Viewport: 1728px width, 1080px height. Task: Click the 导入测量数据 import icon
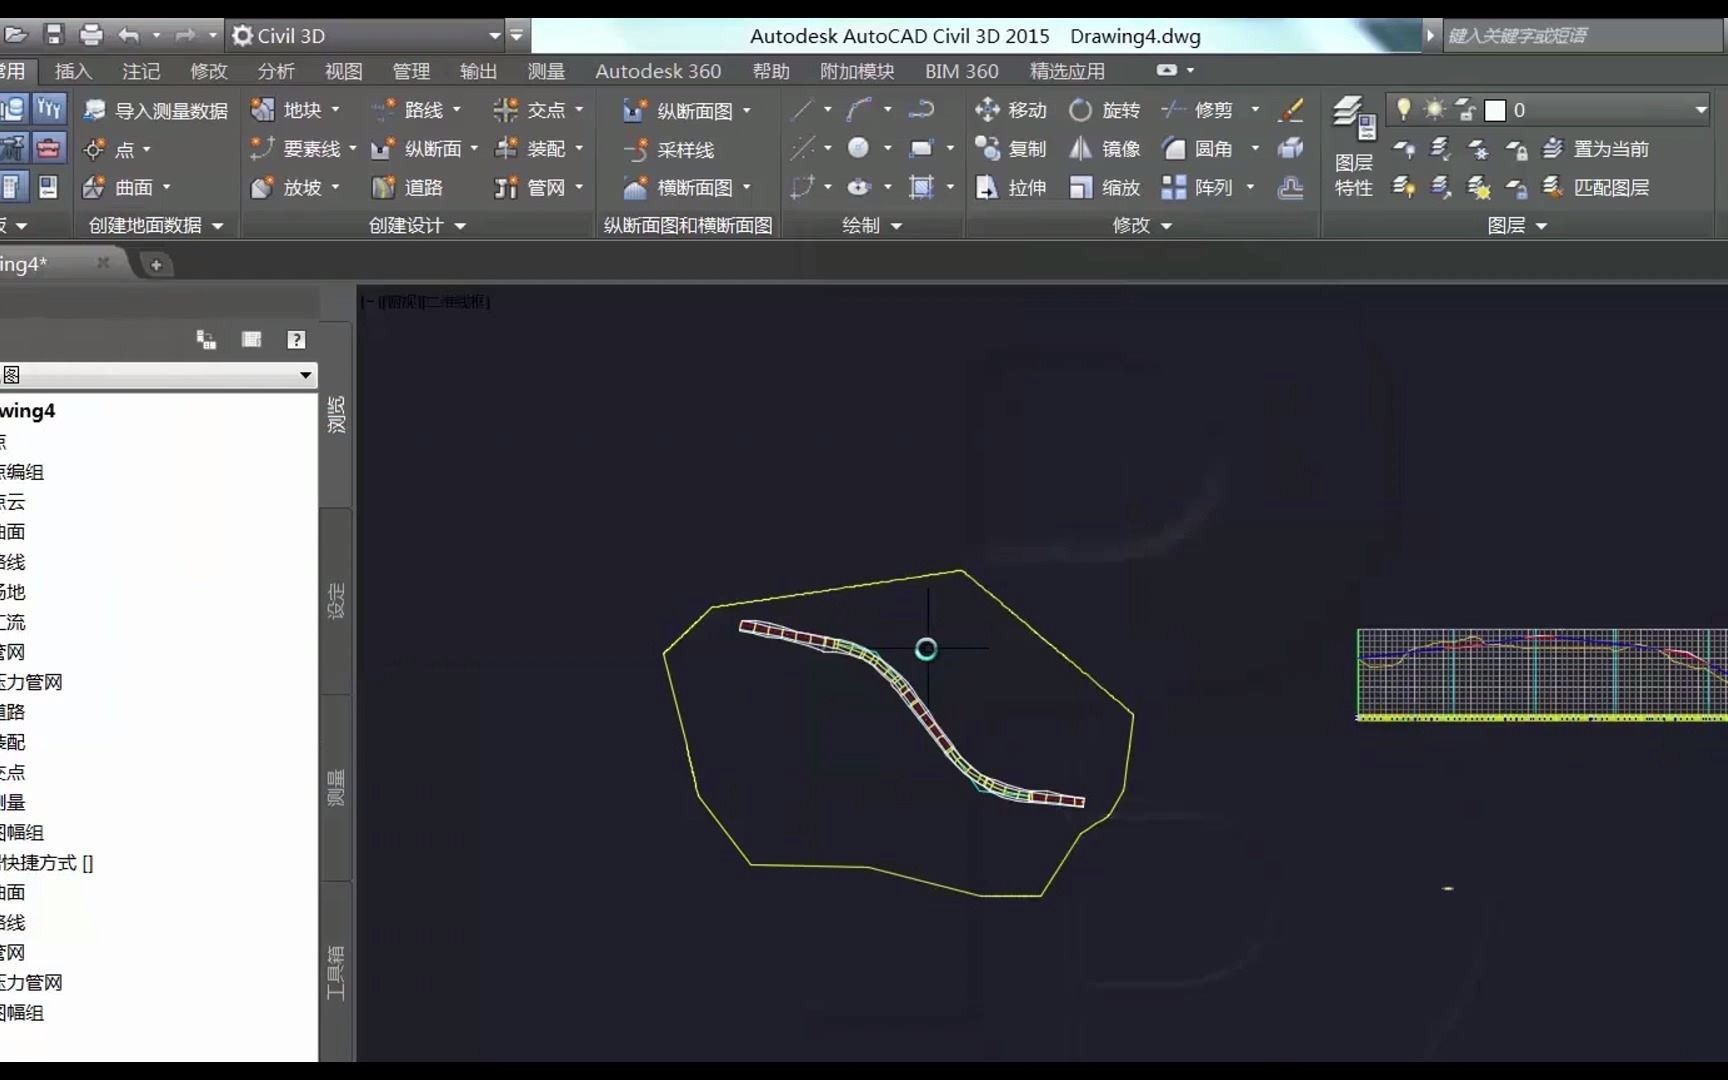coord(95,110)
